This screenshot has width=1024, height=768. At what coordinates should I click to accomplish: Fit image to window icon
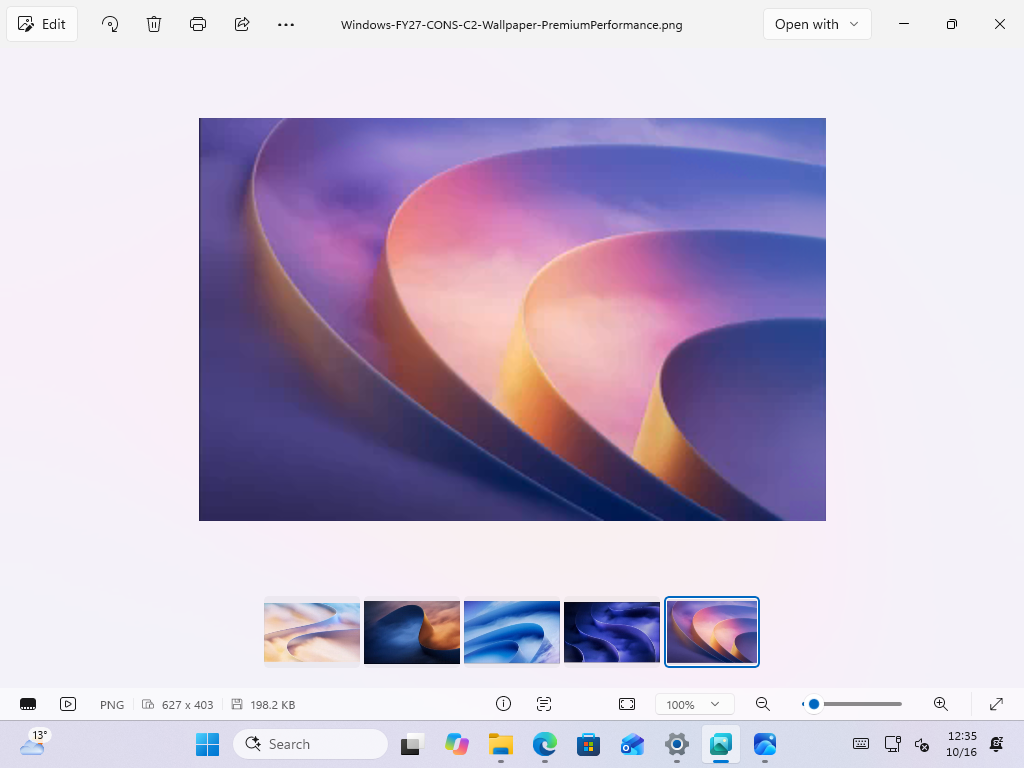click(627, 704)
